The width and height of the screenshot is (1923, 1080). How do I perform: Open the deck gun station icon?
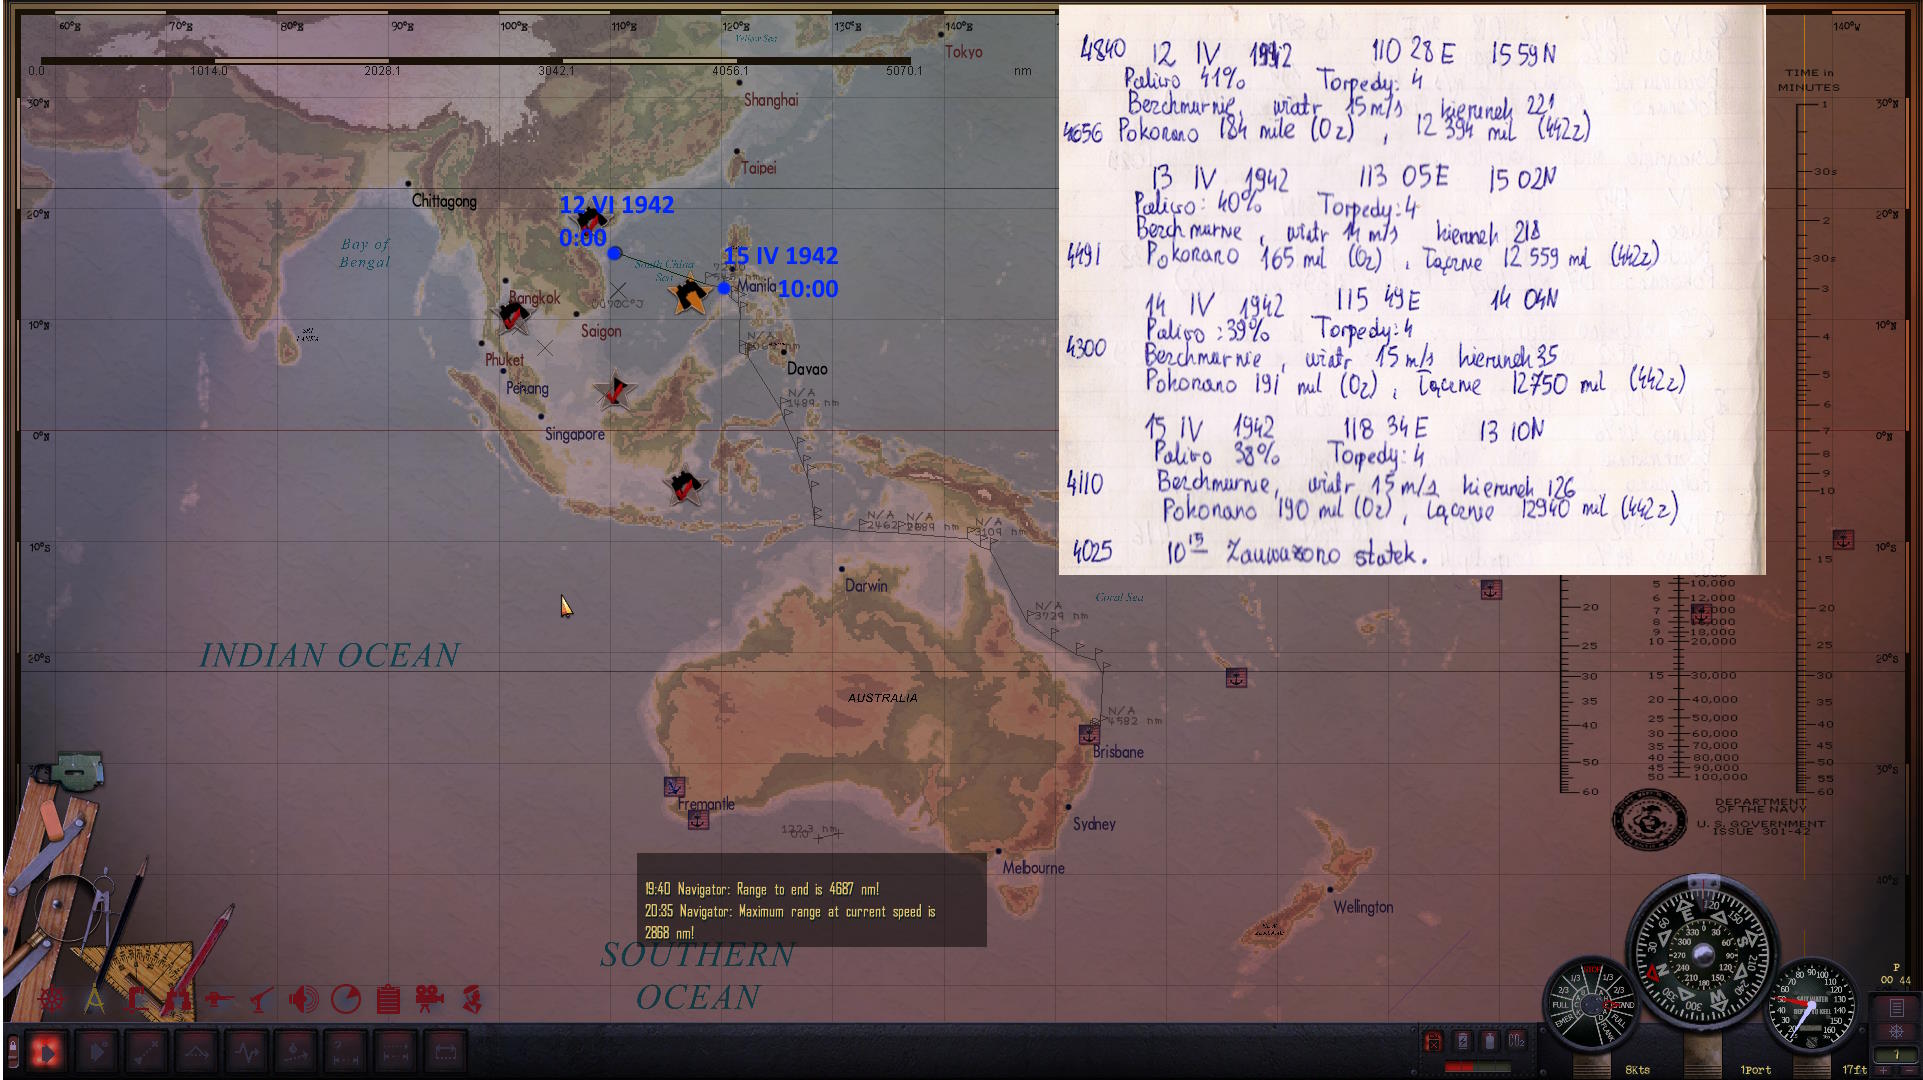[217, 999]
